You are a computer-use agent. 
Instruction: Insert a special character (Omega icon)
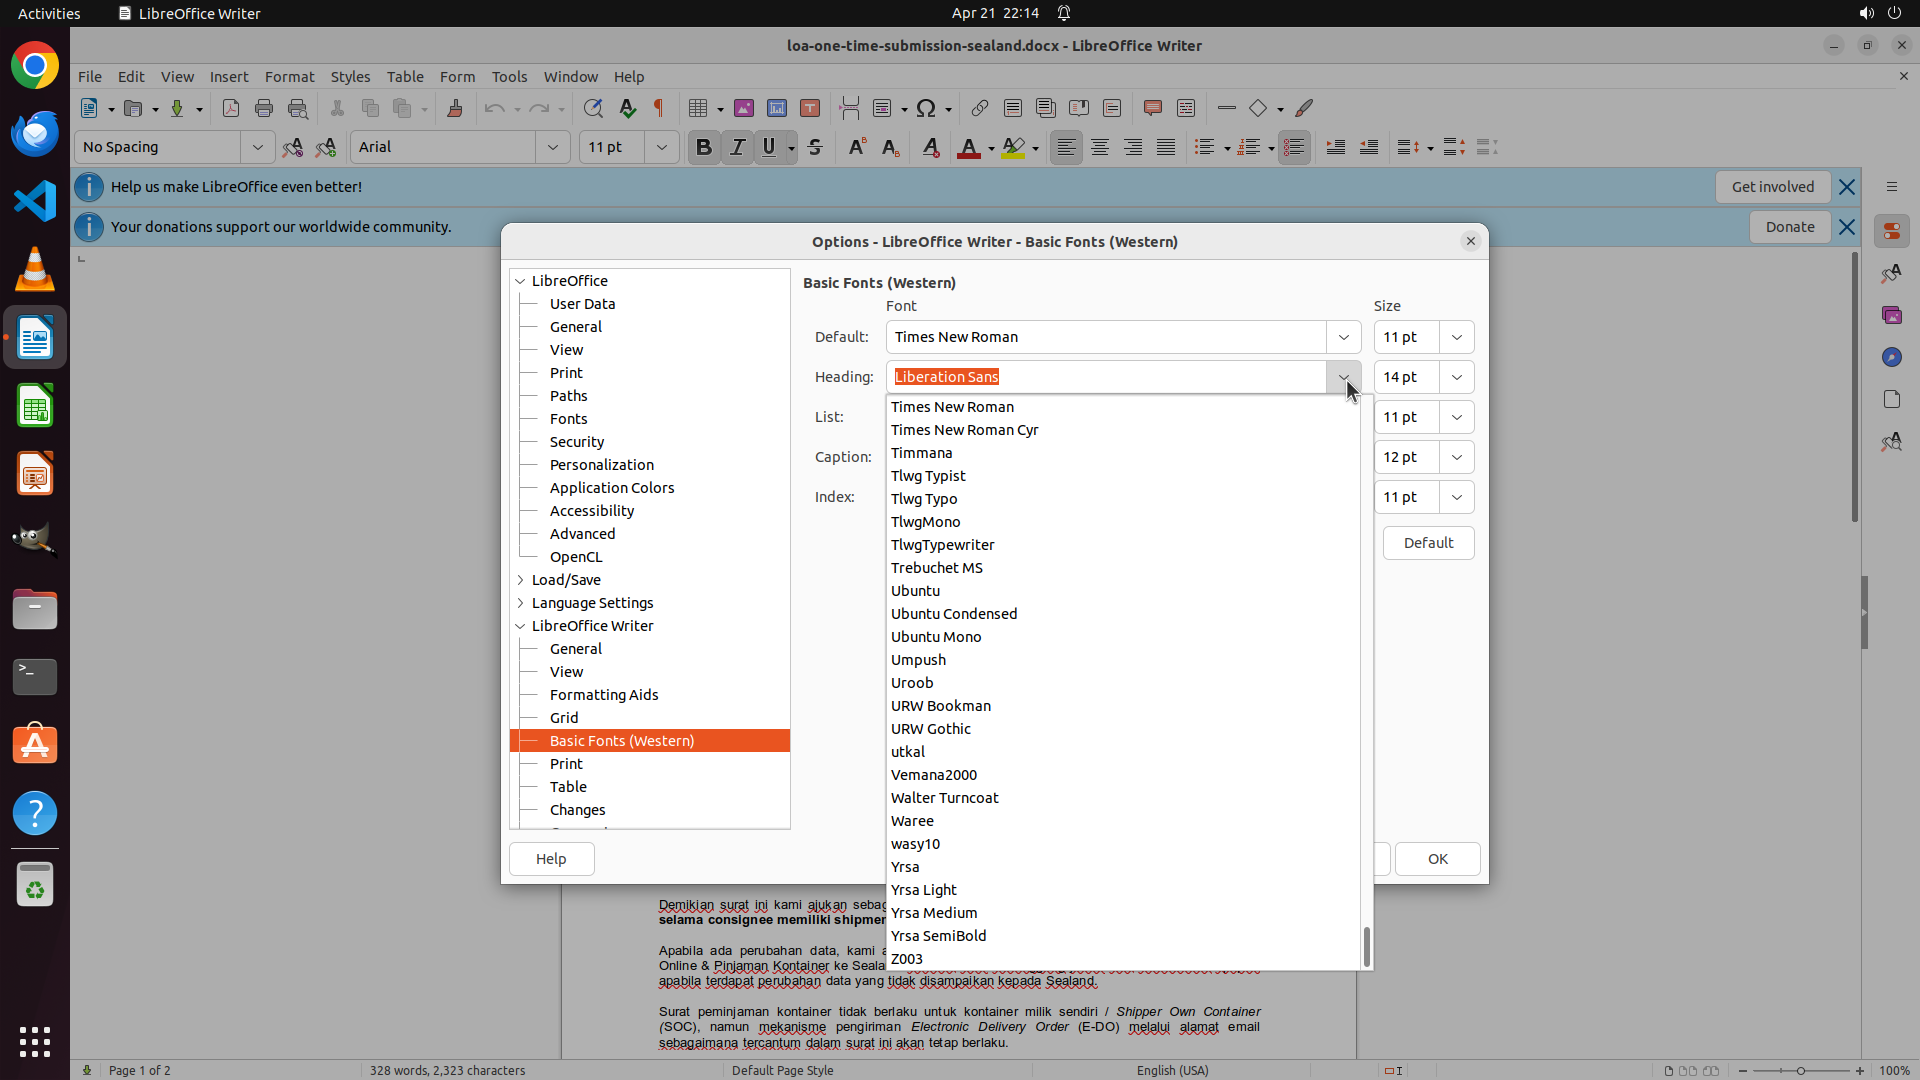(x=926, y=108)
